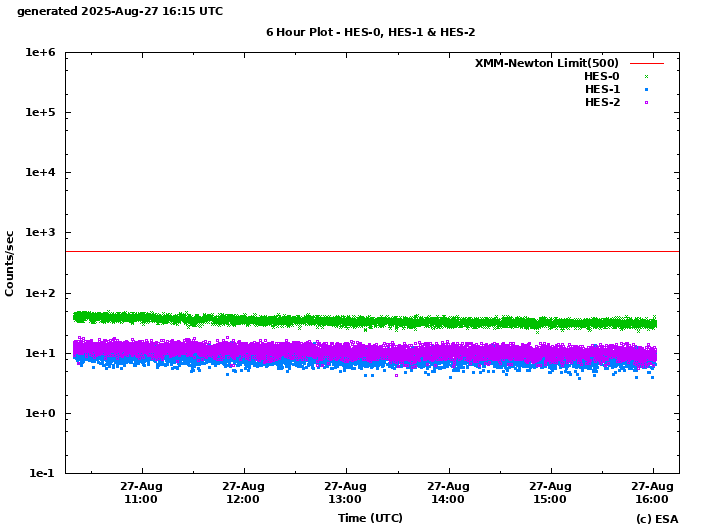This screenshot has height=528, width=704.
Task: Click the 'Time (UTC)' x-axis label
Action: (x=370, y=518)
